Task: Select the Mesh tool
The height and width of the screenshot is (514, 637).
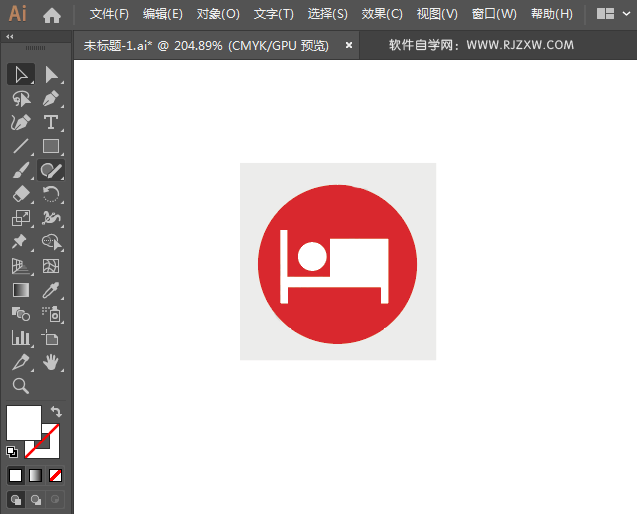Action: coord(51,266)
